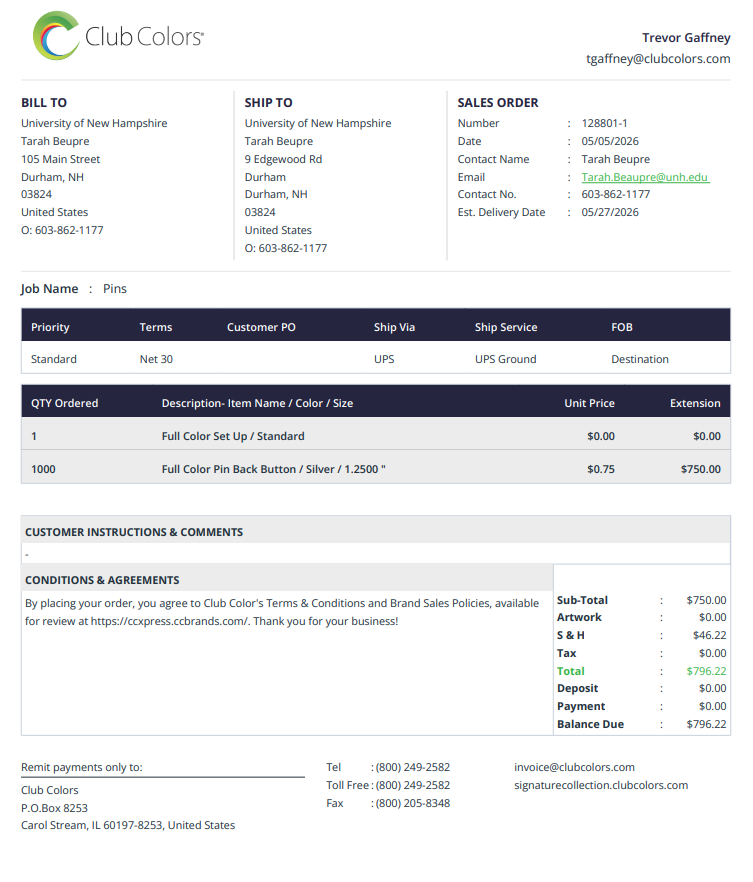This screenshot has height=882, width=753.
Task: Click the tgaffney@clubcolors.com email address
Action: click(658, 58)
